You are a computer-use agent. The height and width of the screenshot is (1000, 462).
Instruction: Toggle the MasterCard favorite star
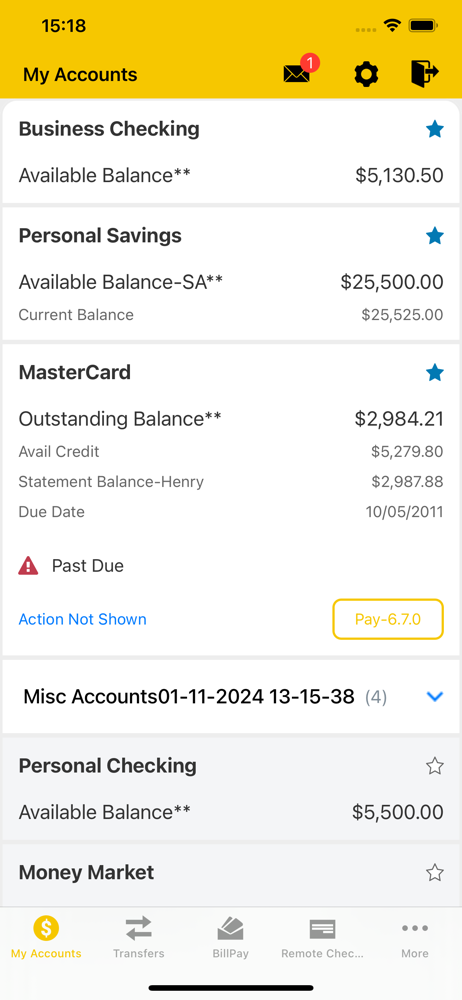point(435,372)
